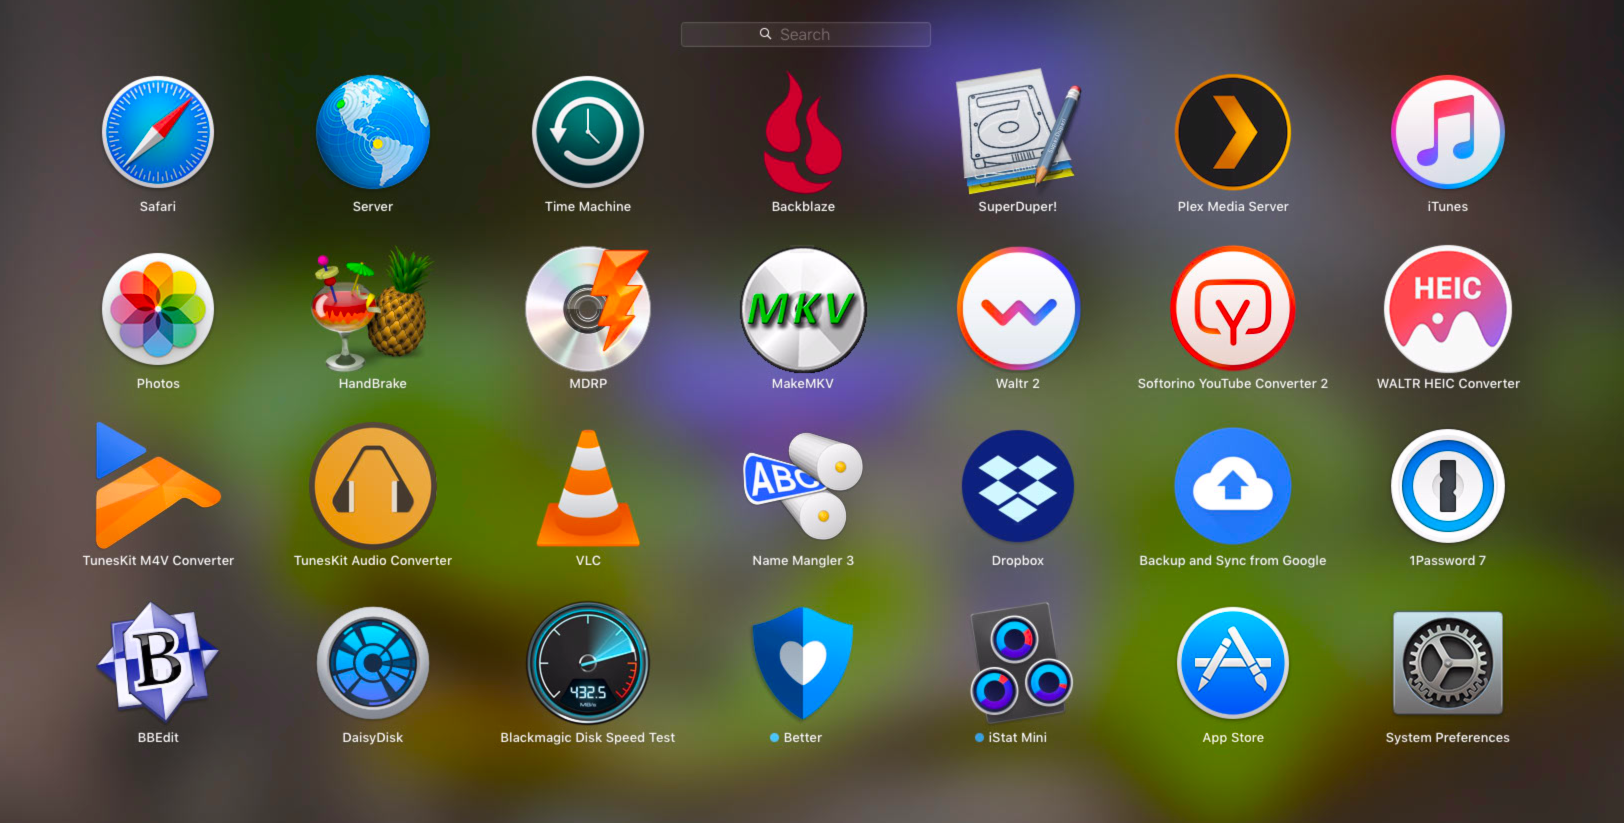Open 1Password 7 keyhole icon
Image resolution: width=1624 pixels, height=823 pixels.
click(x=1448, y=486)
